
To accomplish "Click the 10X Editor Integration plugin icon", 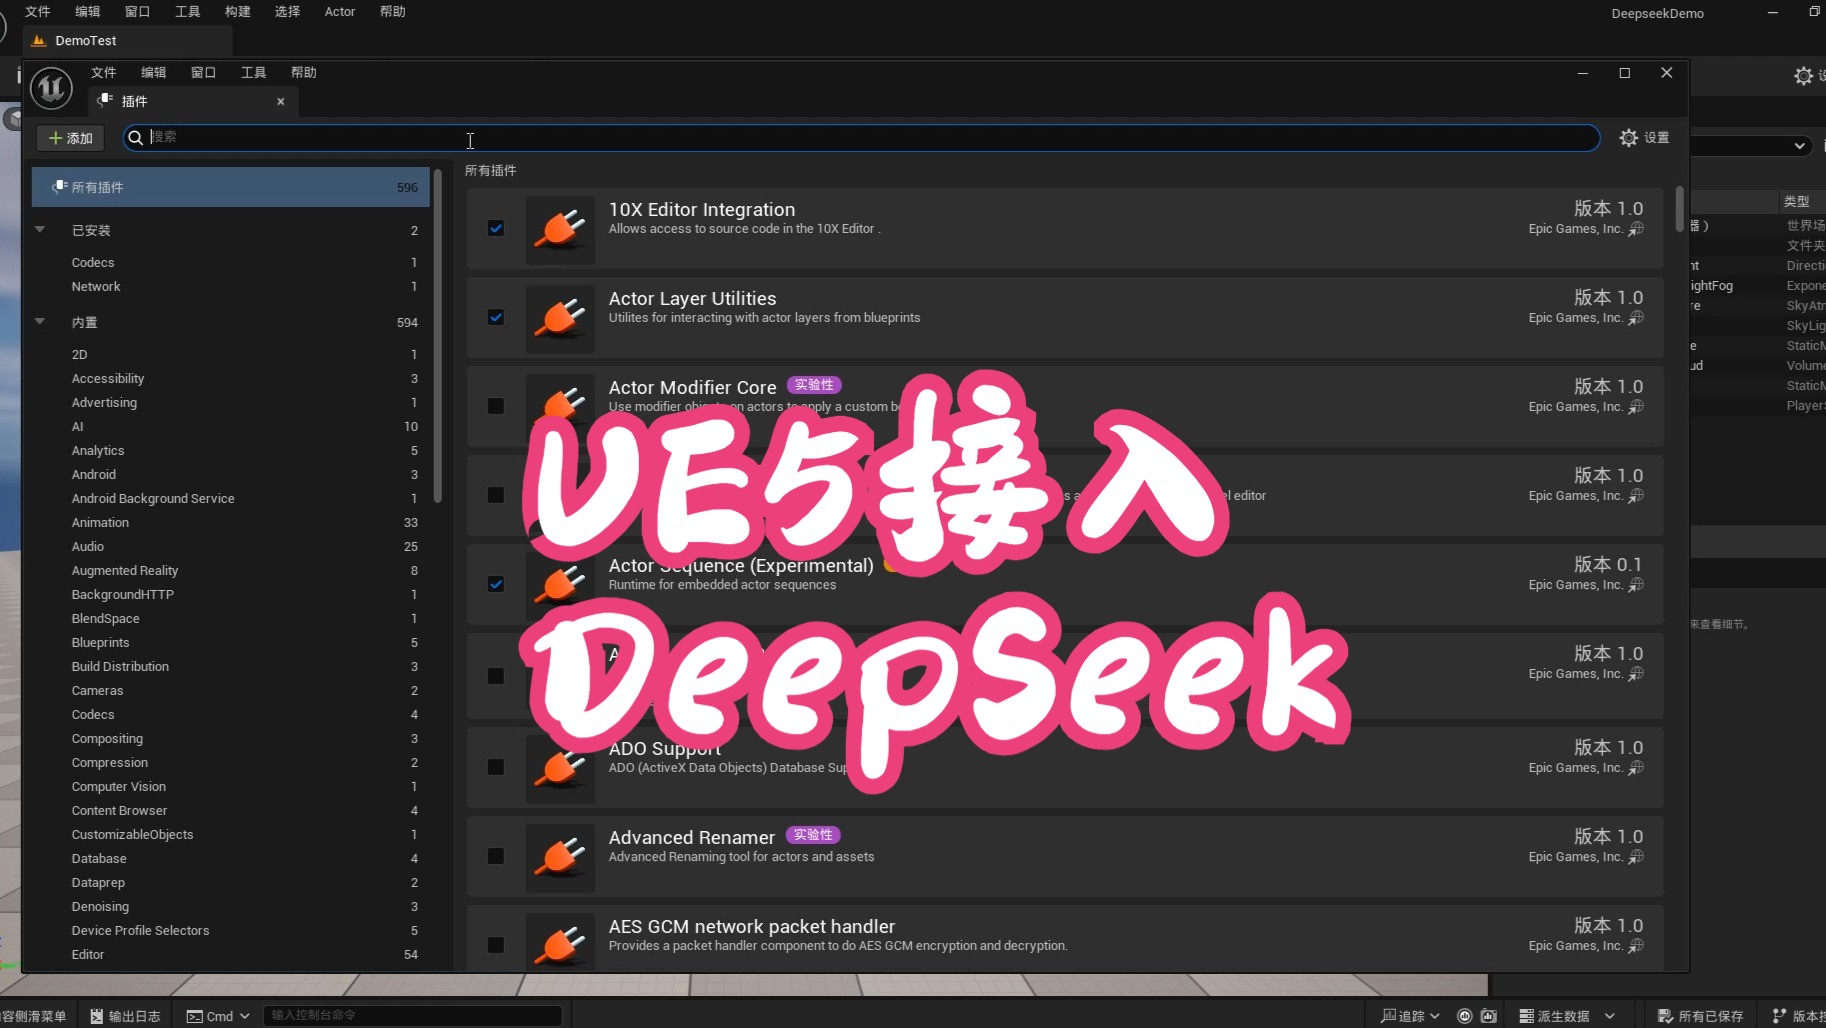I will pyautogui.click(x=559, y=229).
